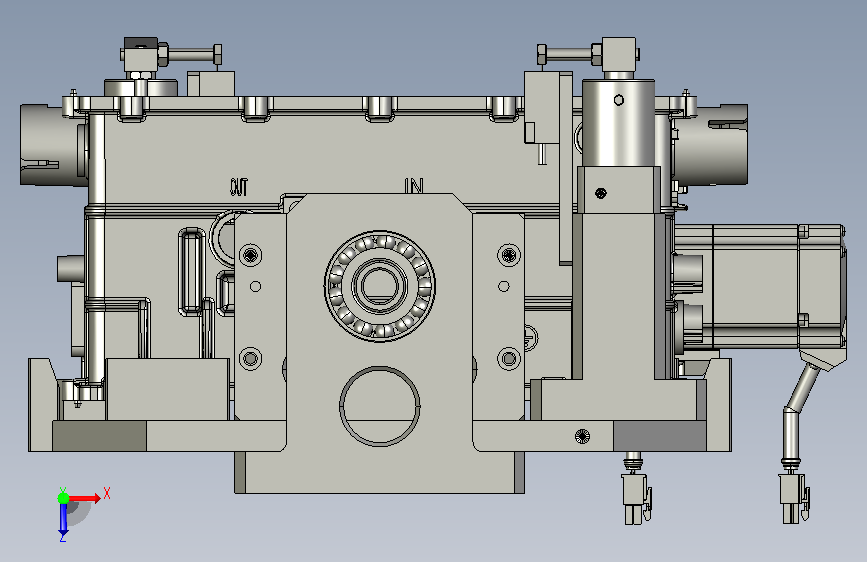867x562 pixels.
Task: Click the blue Z axis arrow
Action: click(63, 519)
